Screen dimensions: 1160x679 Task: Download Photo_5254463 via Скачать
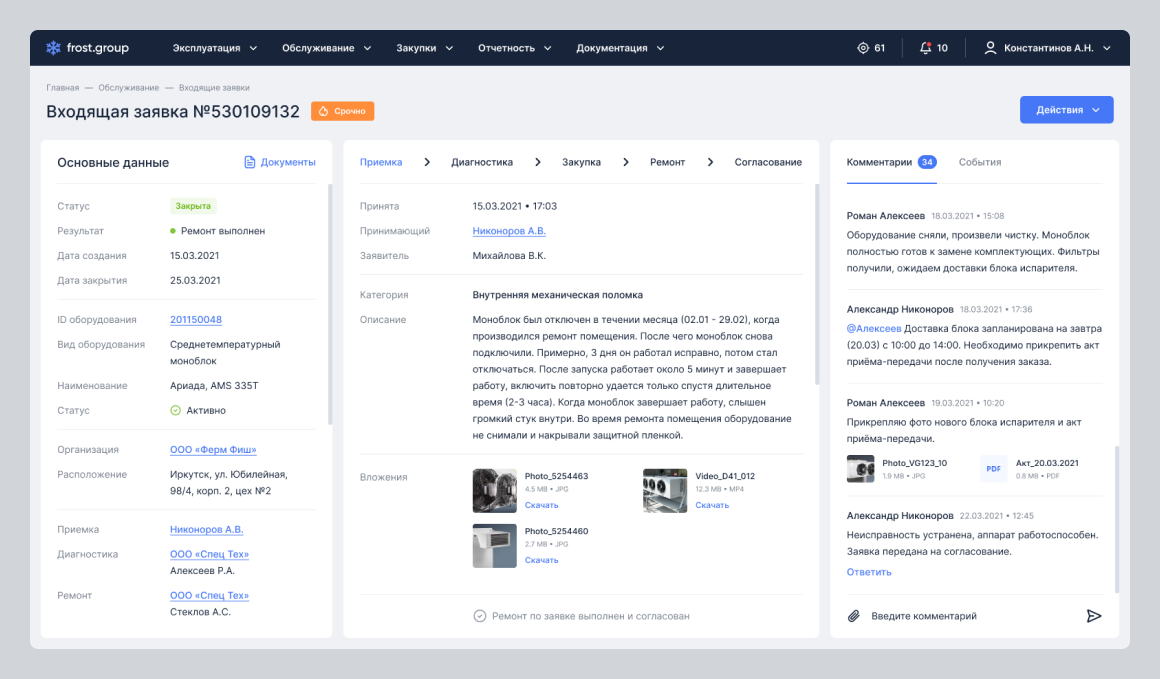[542, 505]
